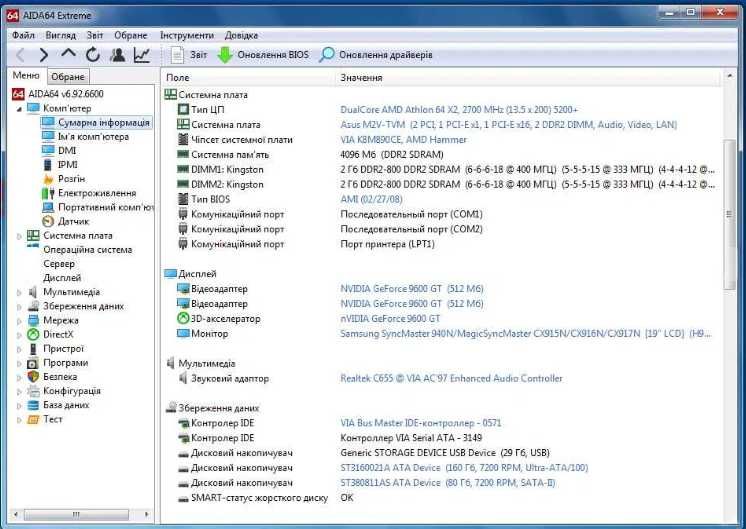Open ST3160021A ATA Device link

click(x=464, y=468)
